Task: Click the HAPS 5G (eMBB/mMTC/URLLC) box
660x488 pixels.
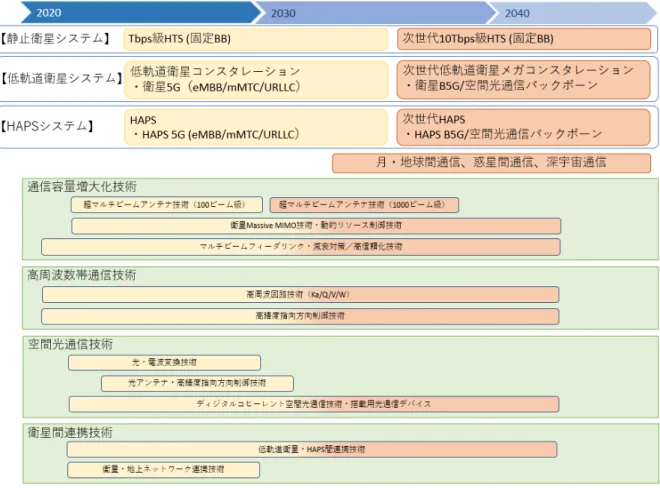Action: tap(256, 127)
